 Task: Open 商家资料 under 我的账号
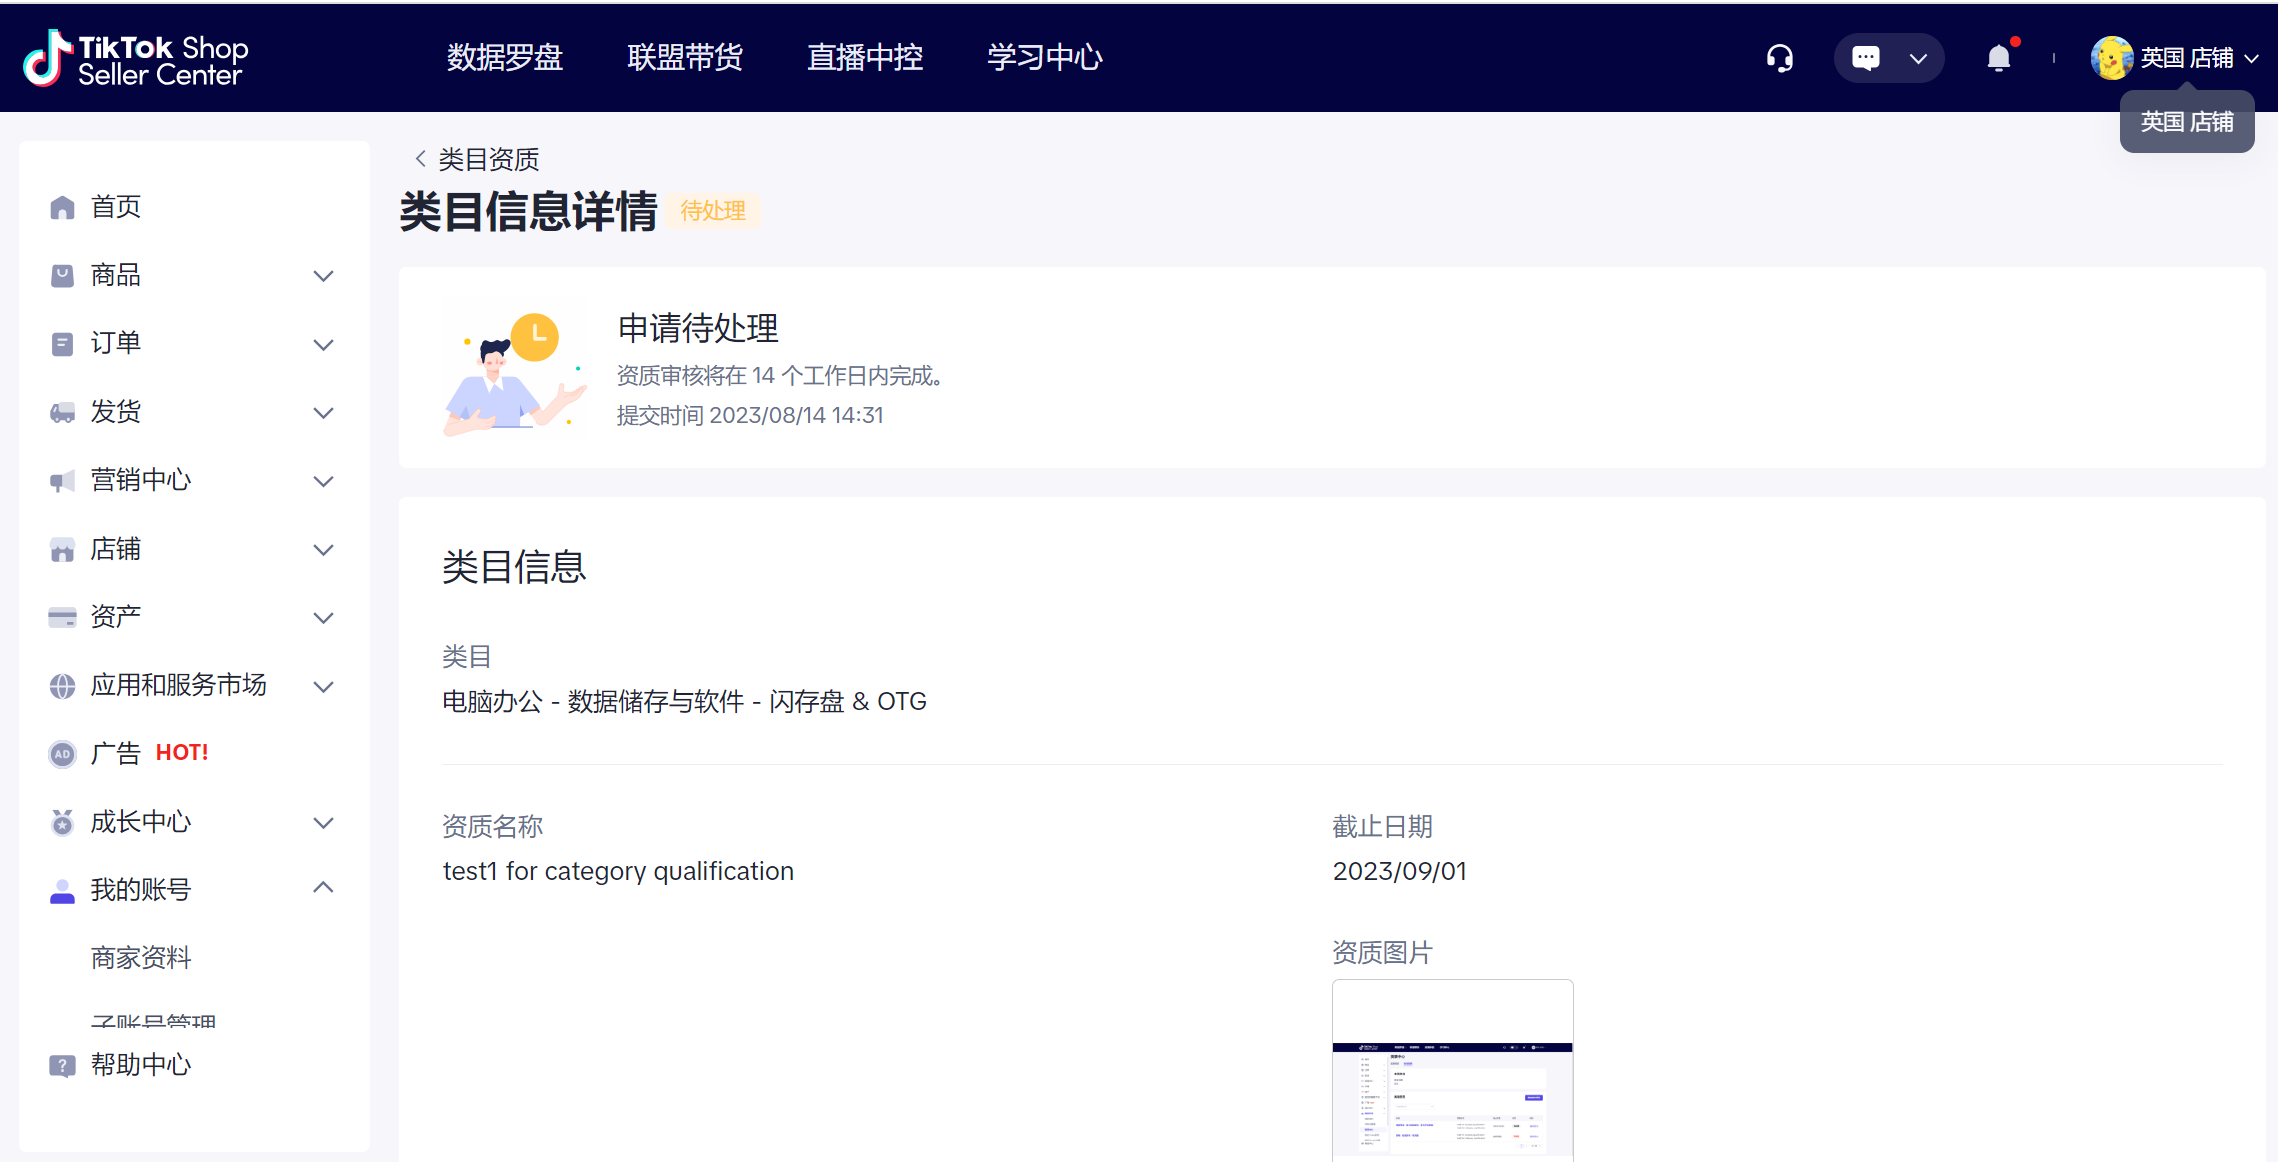pyautogui.click(x=141, y=957)
